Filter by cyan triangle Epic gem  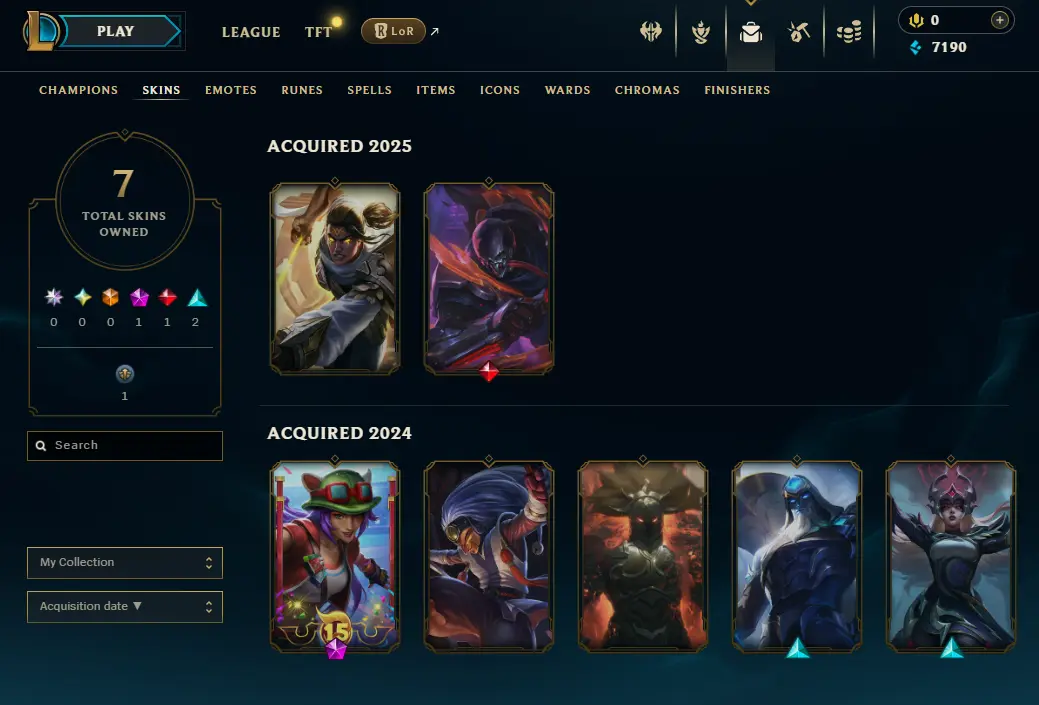click(x=197, y=298)
